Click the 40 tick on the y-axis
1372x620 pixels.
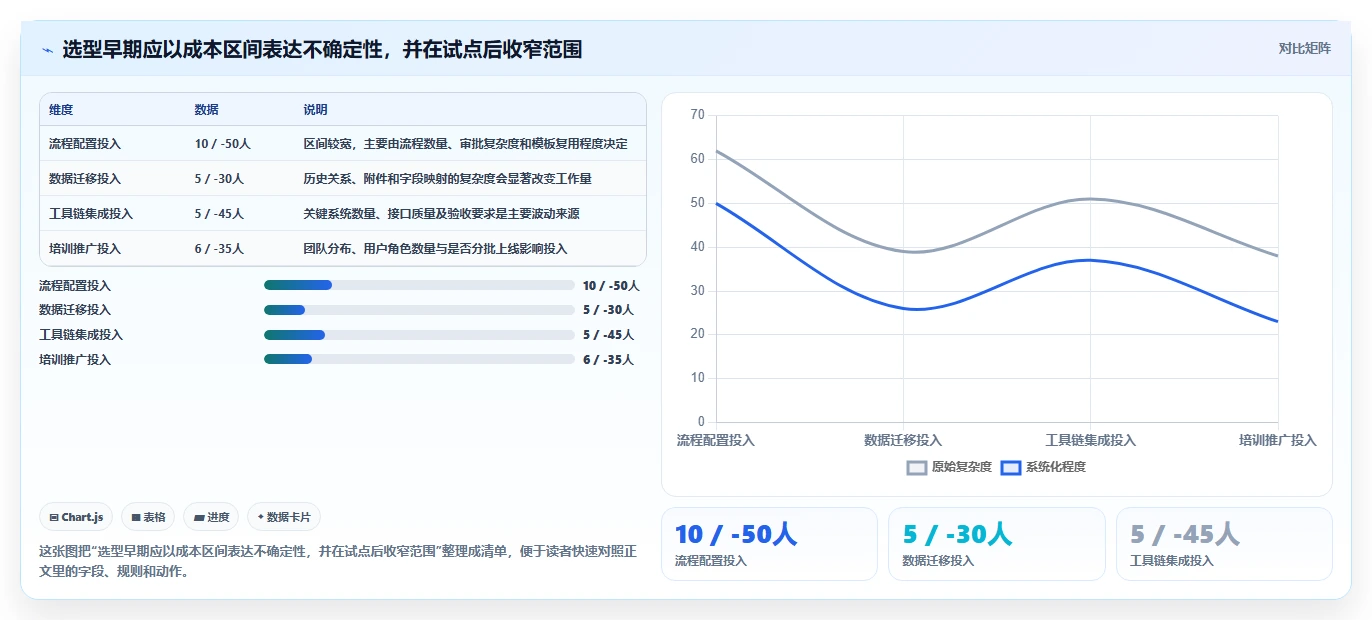(697, 247)
